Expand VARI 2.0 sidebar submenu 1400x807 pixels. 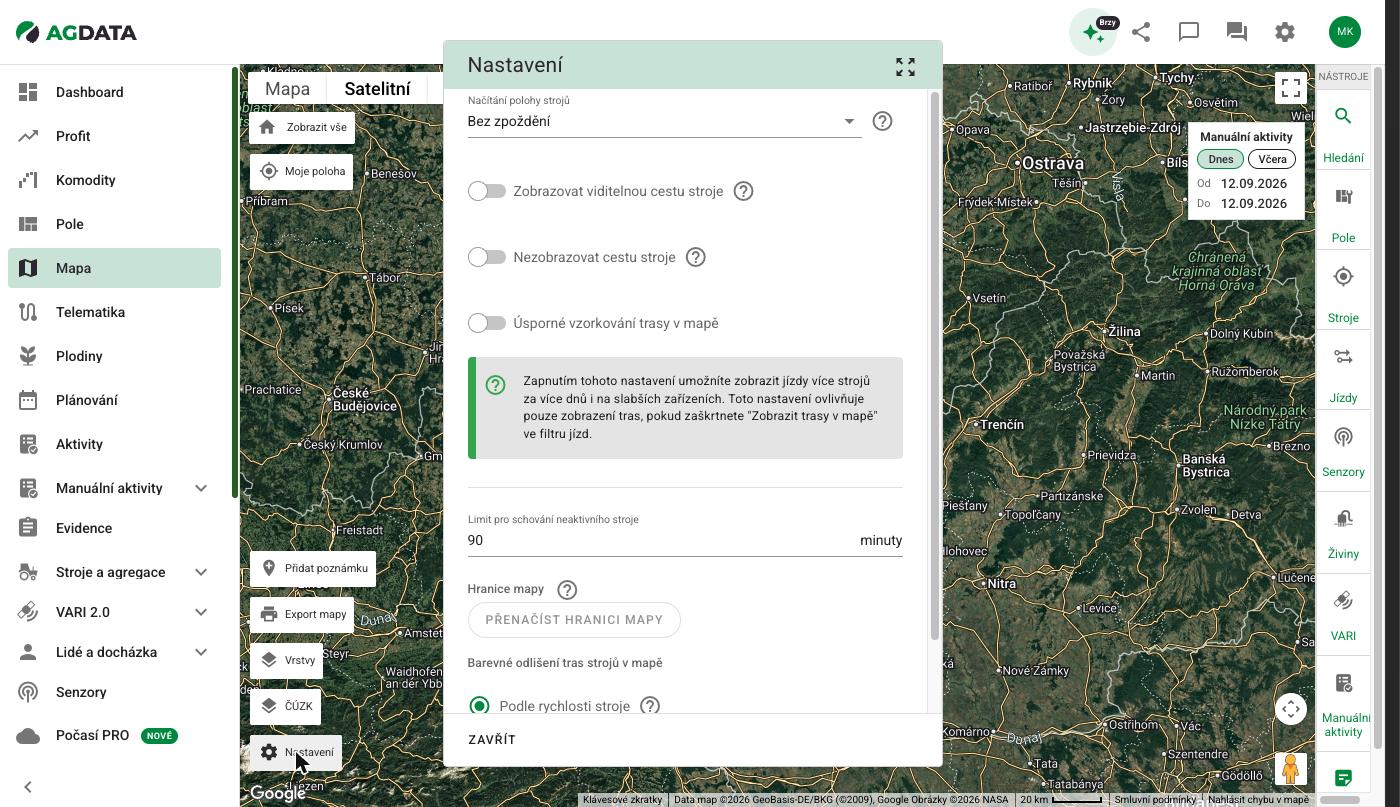[x=201, y=612]
